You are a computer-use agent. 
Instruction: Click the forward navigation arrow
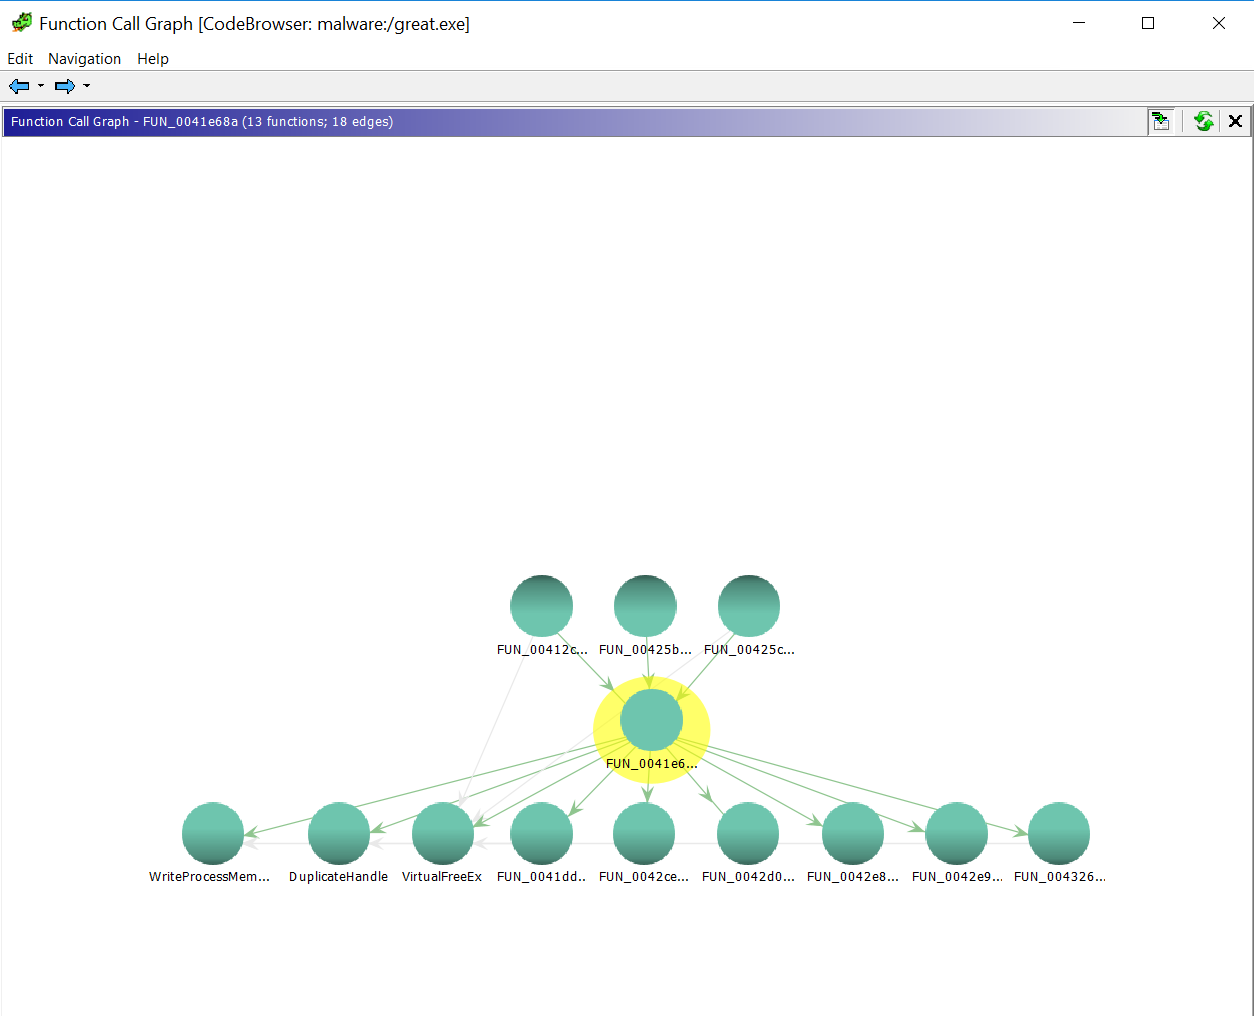64,86
